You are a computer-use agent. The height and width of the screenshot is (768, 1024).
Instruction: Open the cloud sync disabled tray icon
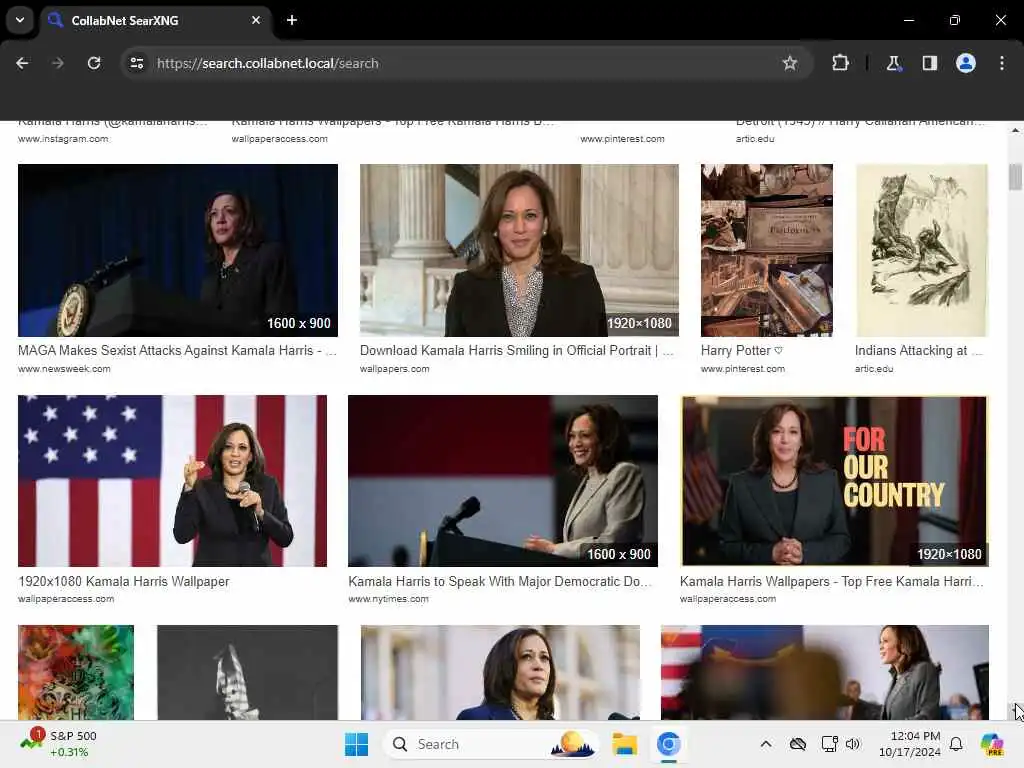tap(797, 744)
